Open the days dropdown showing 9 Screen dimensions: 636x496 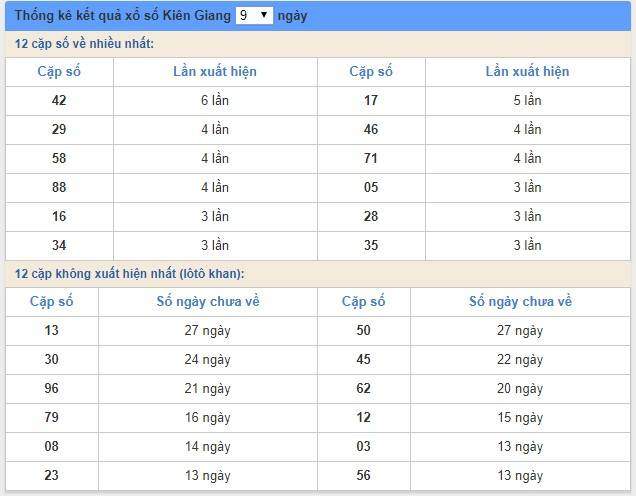254,15
